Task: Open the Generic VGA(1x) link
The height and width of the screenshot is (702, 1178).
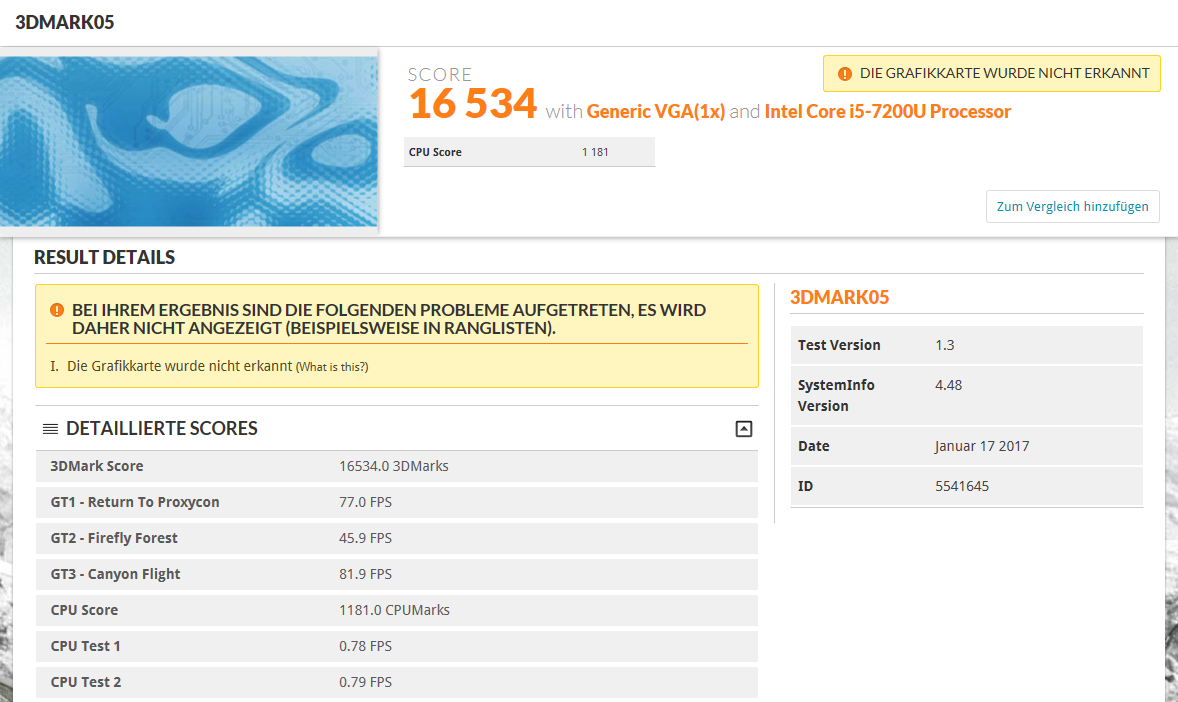Action: 655,111
